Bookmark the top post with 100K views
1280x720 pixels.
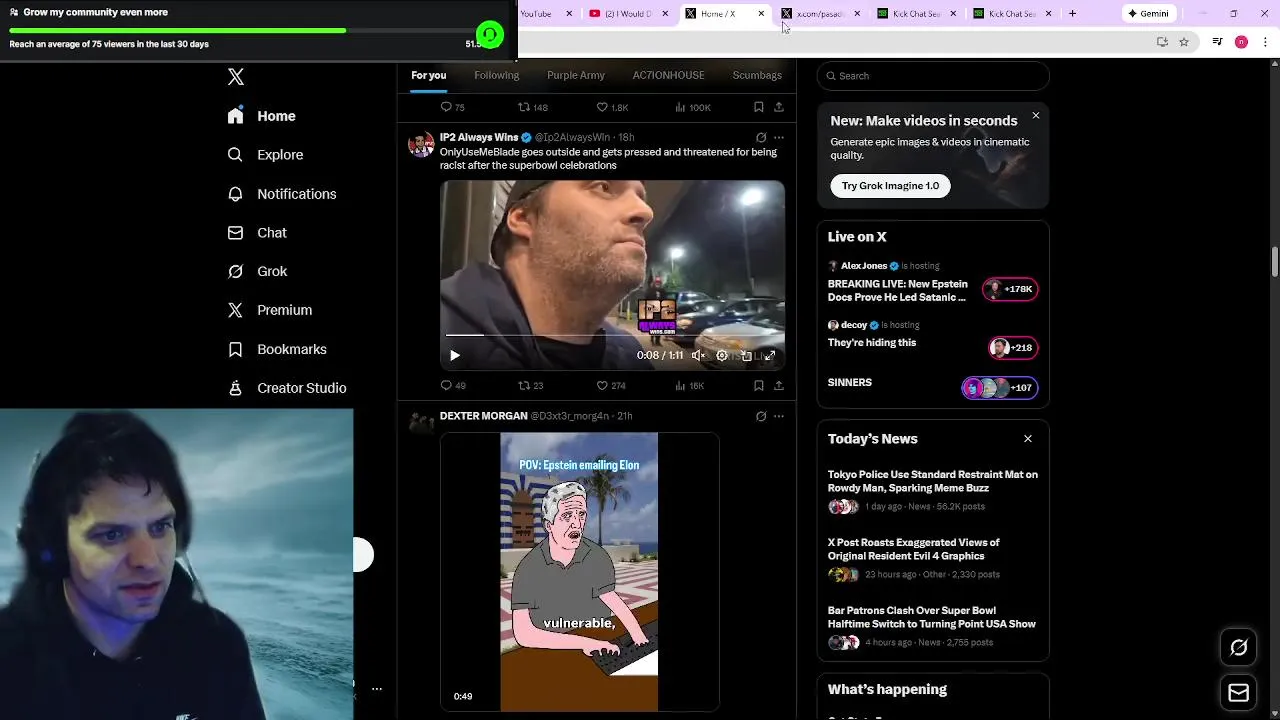coord(759,107)
